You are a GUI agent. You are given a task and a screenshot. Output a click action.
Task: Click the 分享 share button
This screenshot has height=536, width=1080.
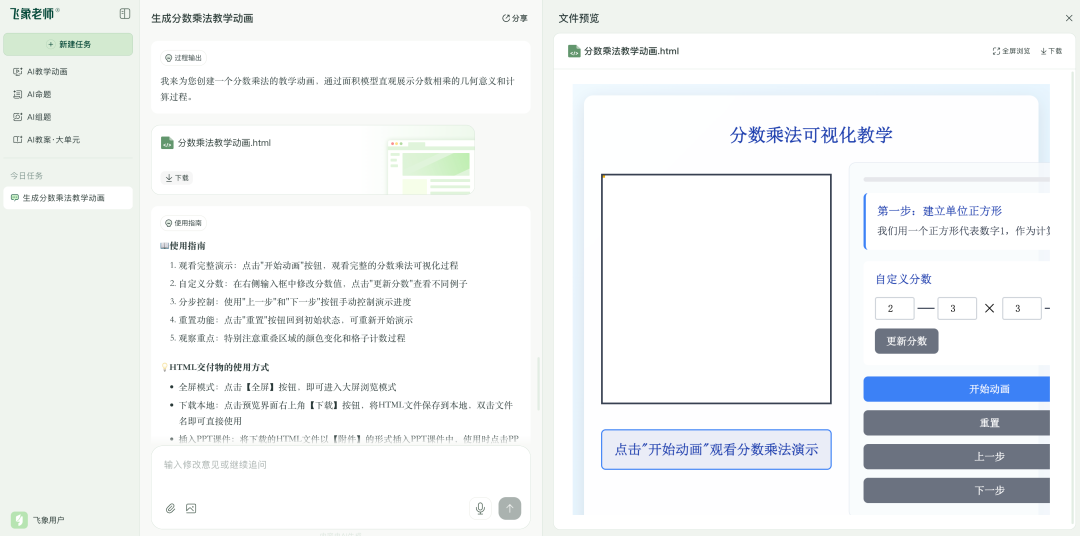click(x=514, y=18)
